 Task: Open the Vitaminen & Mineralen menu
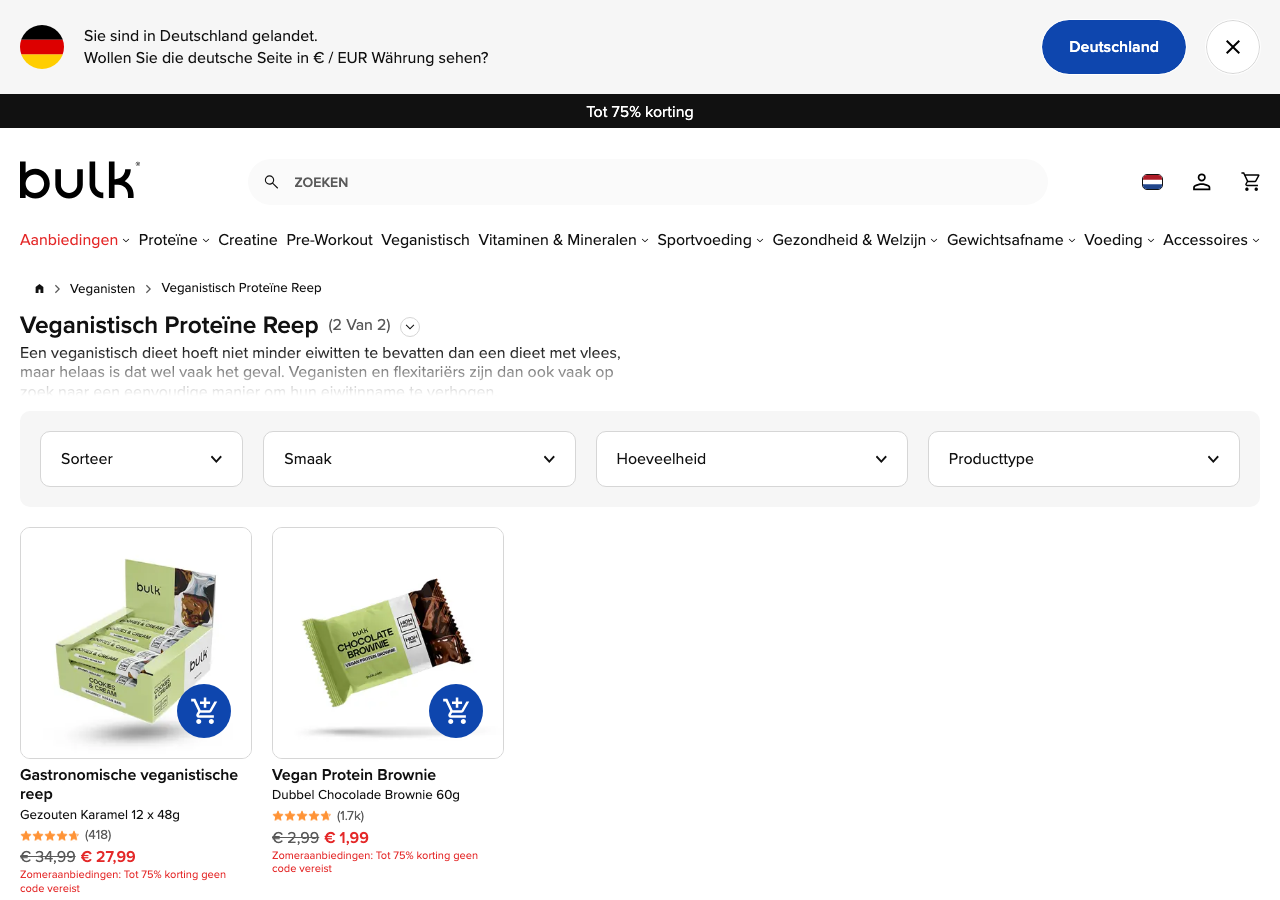[x=563, y=240]
